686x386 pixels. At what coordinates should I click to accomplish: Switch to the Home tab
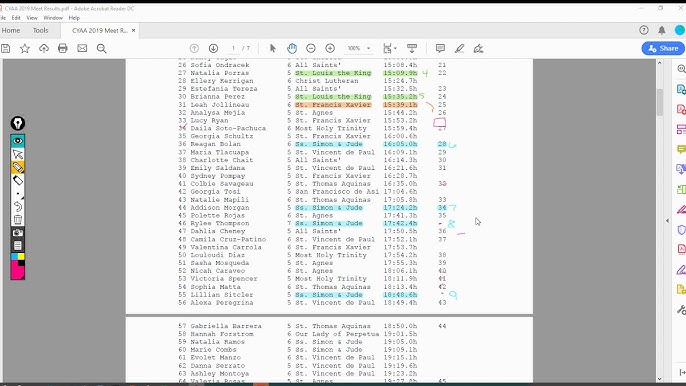[11, 30]
